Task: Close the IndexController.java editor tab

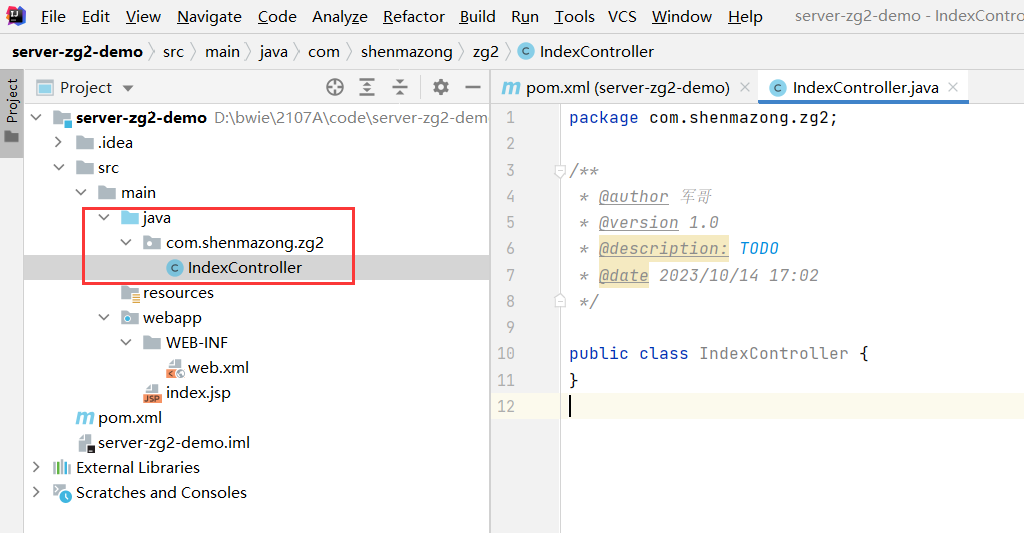Action: click(953, 88)
